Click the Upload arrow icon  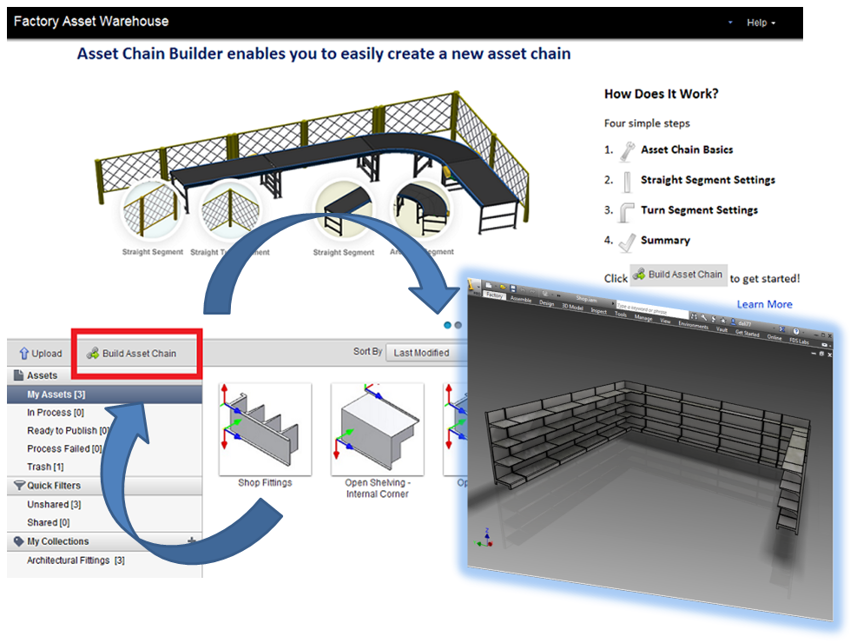(x=24, y=354)
